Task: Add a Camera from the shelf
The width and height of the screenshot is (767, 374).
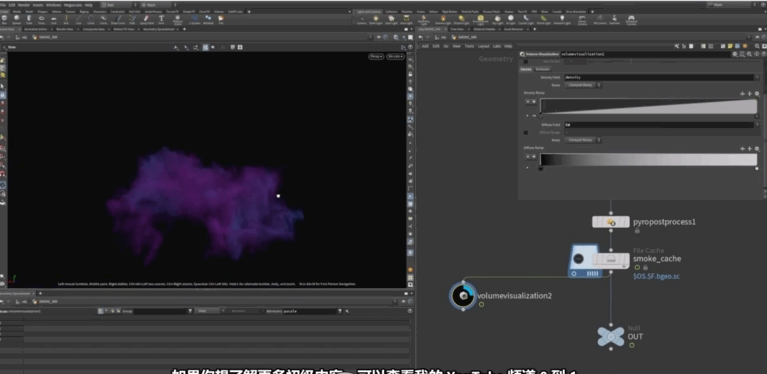Action: point(362,20)
